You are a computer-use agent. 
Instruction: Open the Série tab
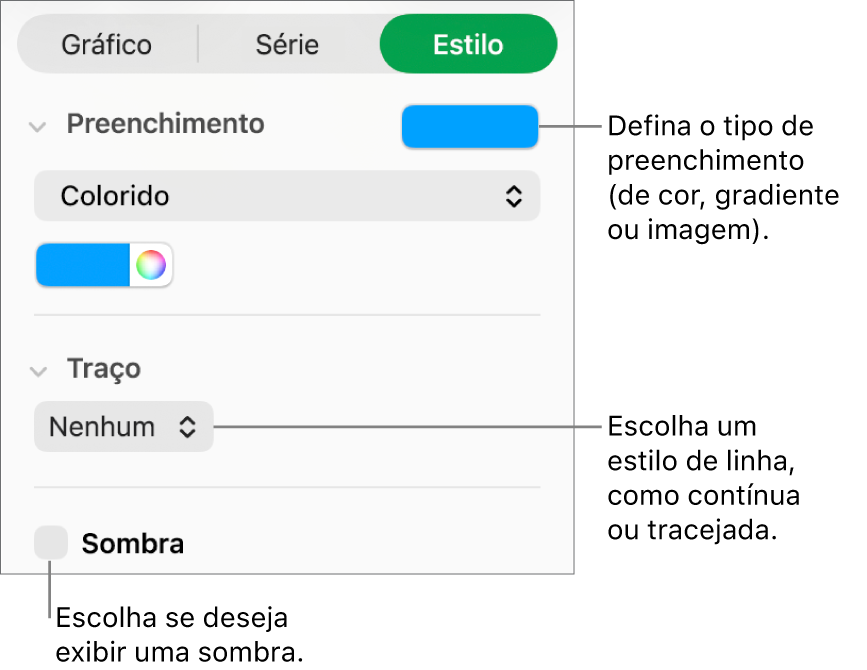pyautogui.click(x=287, y=44)
